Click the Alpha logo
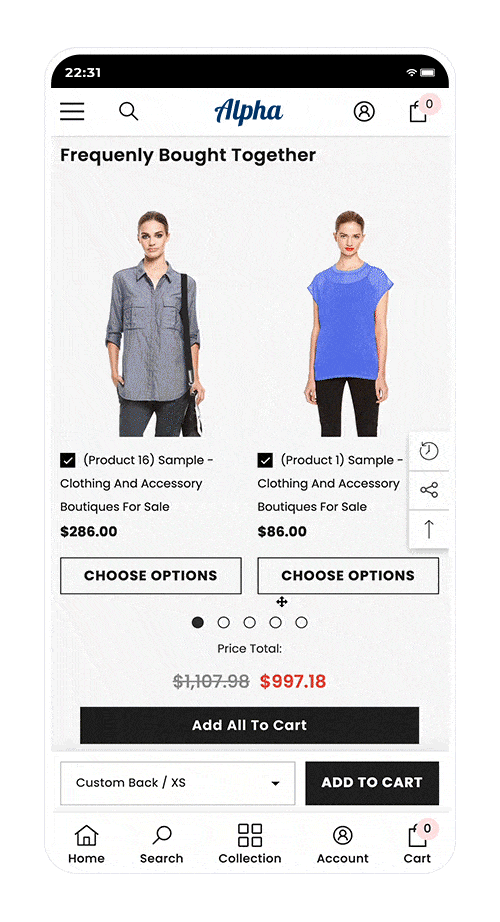Image resolution: width=500 pixels, height=922 pixels. coord(248,111)
